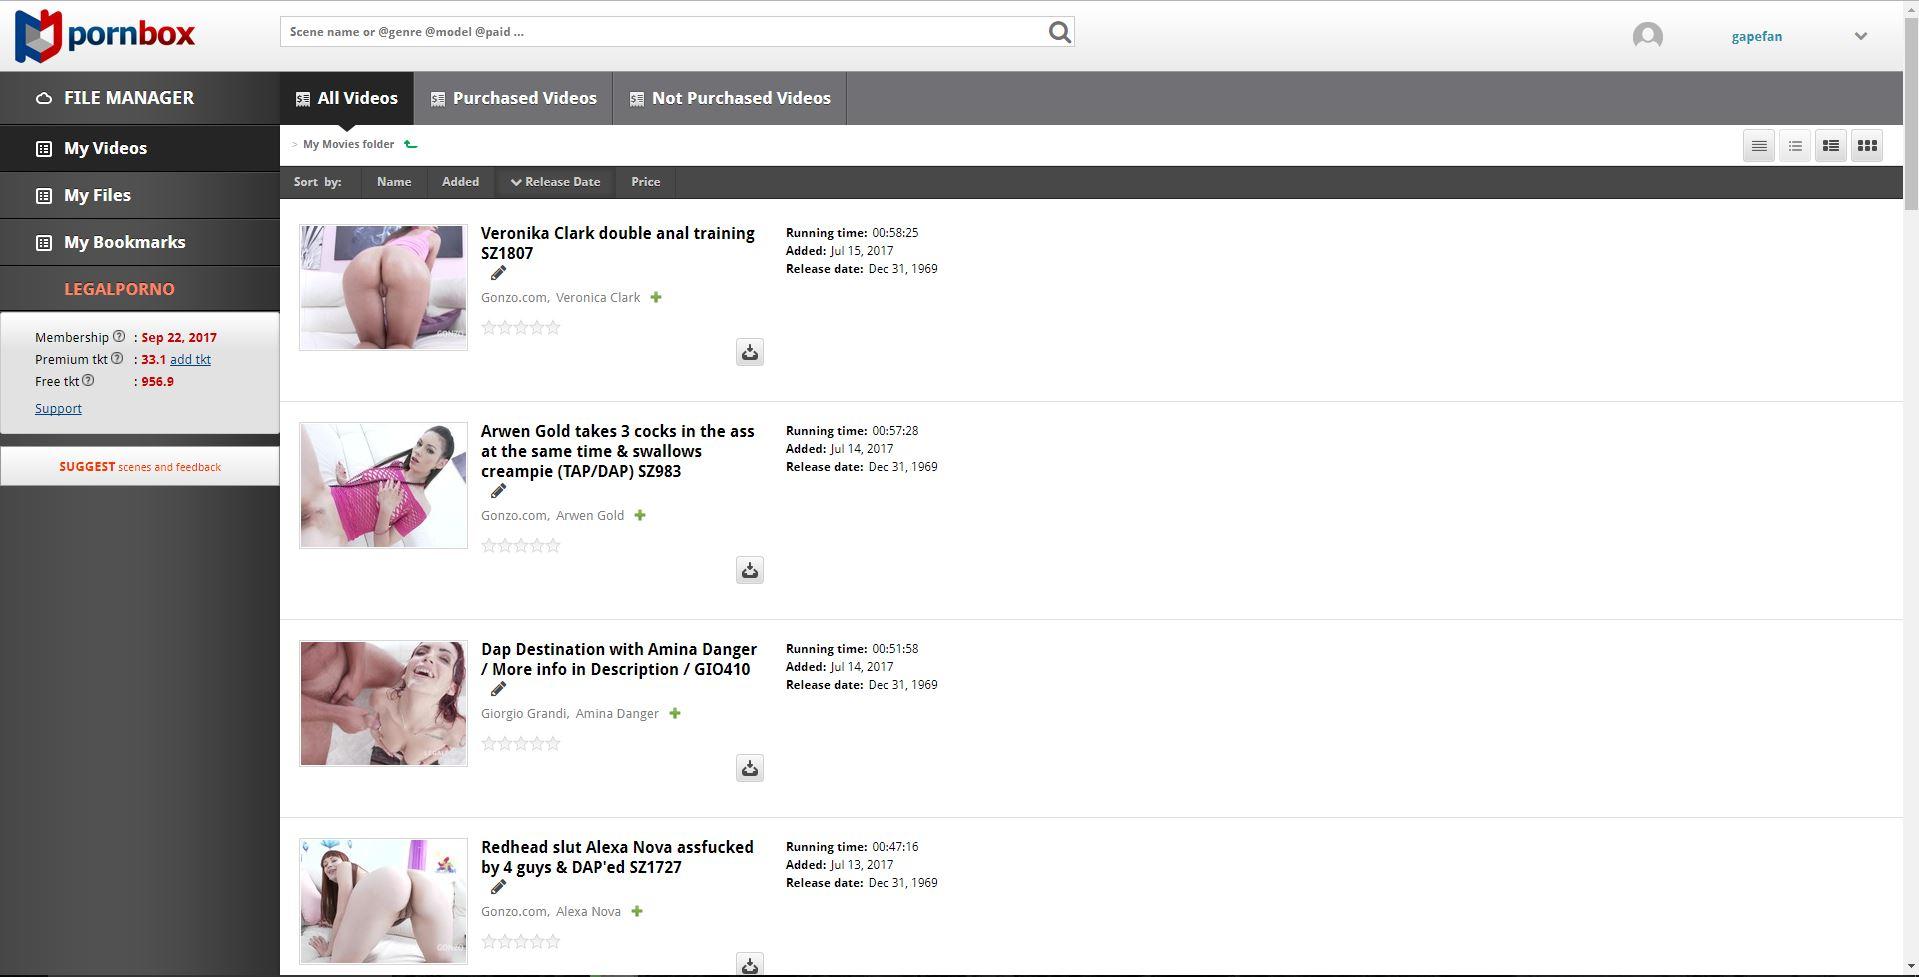This screenshot has width=1919, height=977.
Task: Toggle the Release Date sort order
Action: (x=555, y=182)
